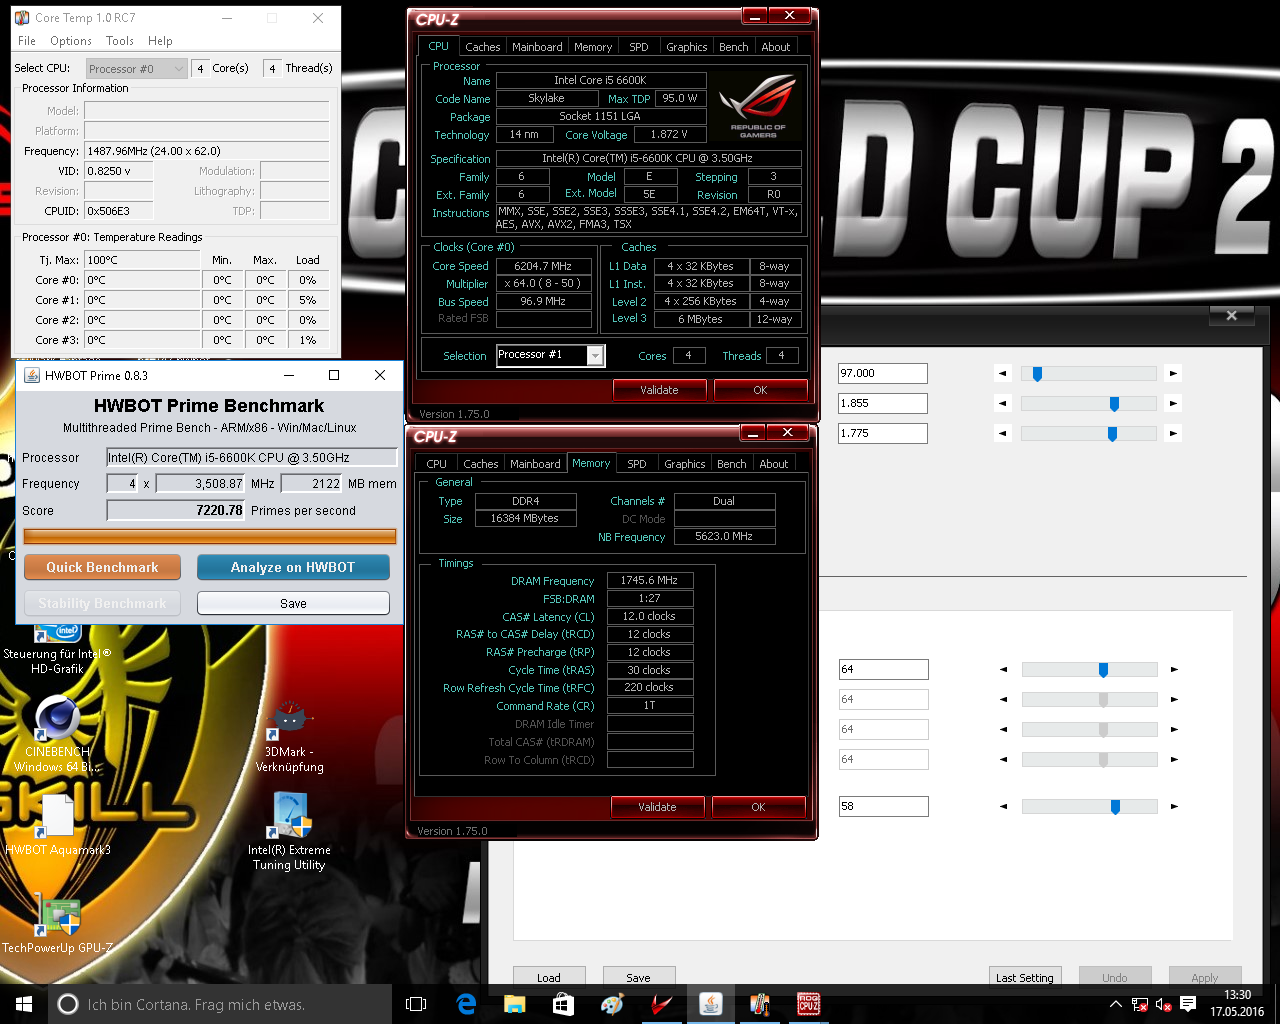This screenshot has height=1024, width=1280.
Task: Open About tab in lower CPU-Z window
Action: 774,464
